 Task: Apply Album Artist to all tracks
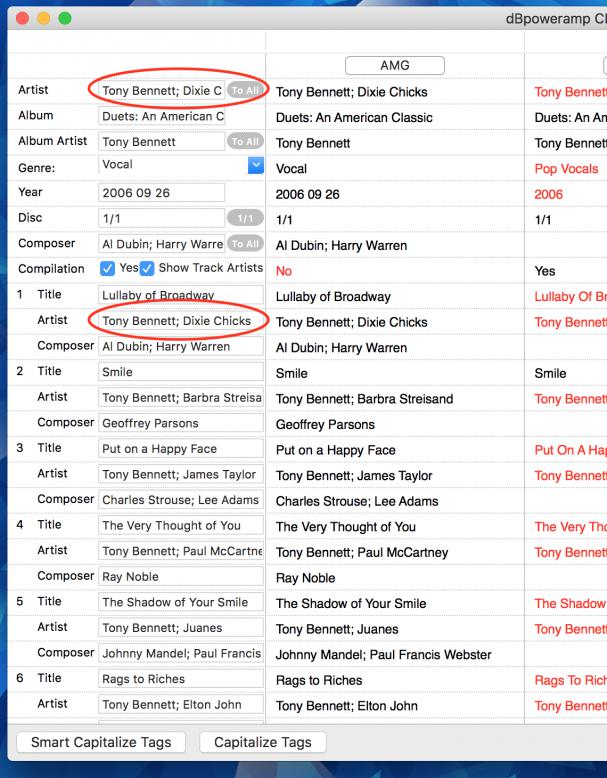coord(244,142)
